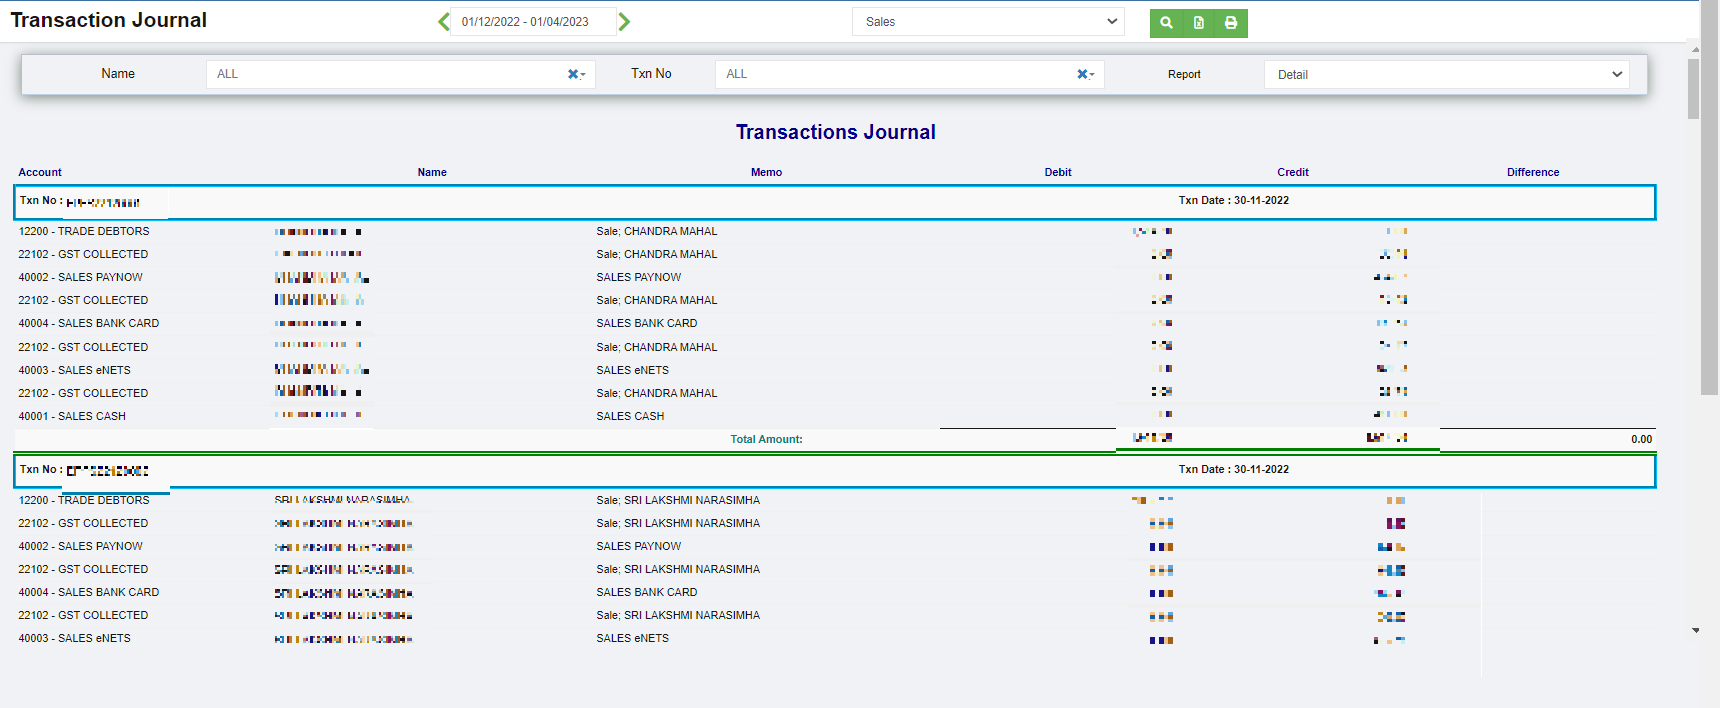Open the Sales journal type dropdown
This screenshot has height=708, width=1720.
(988, 22)
